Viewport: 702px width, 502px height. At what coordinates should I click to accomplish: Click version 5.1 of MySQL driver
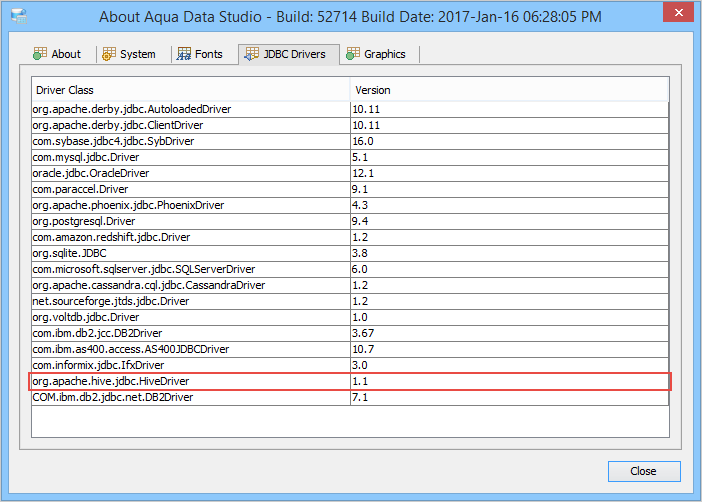tap(360, 157)
